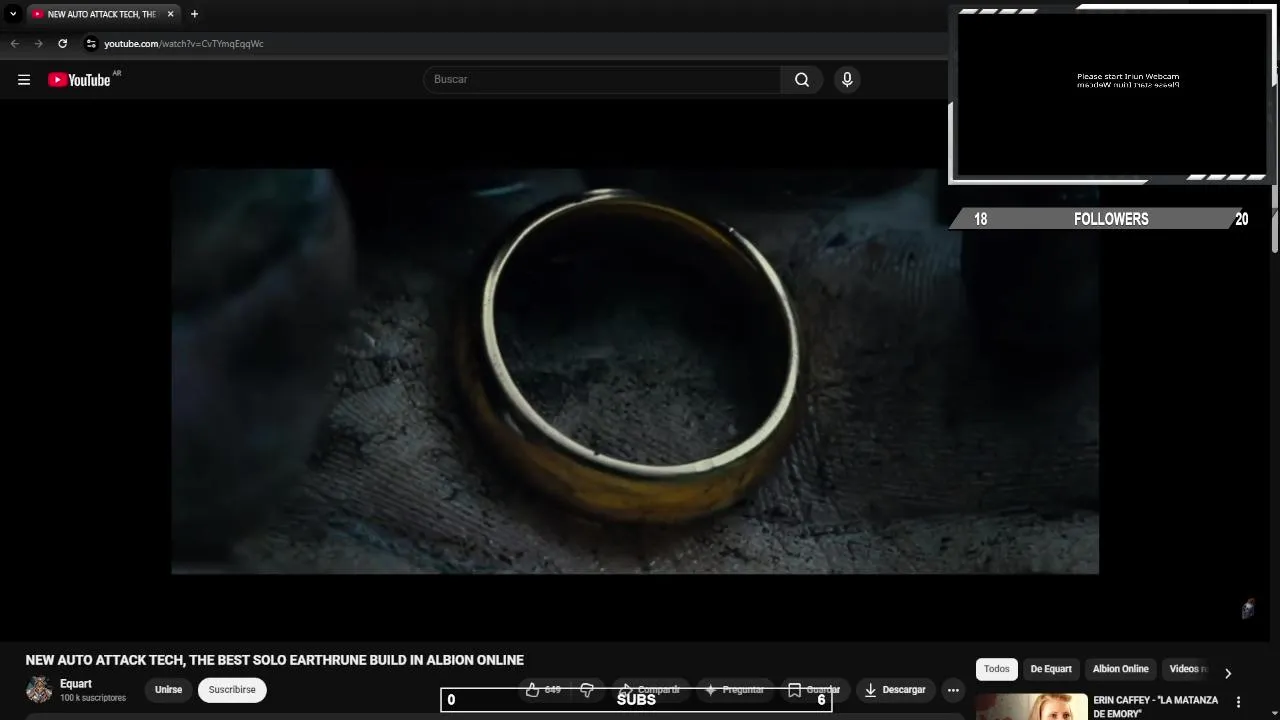1280x720 pixels.
Task: Dislike the video with thumbs-down icon
Action: 587,690
